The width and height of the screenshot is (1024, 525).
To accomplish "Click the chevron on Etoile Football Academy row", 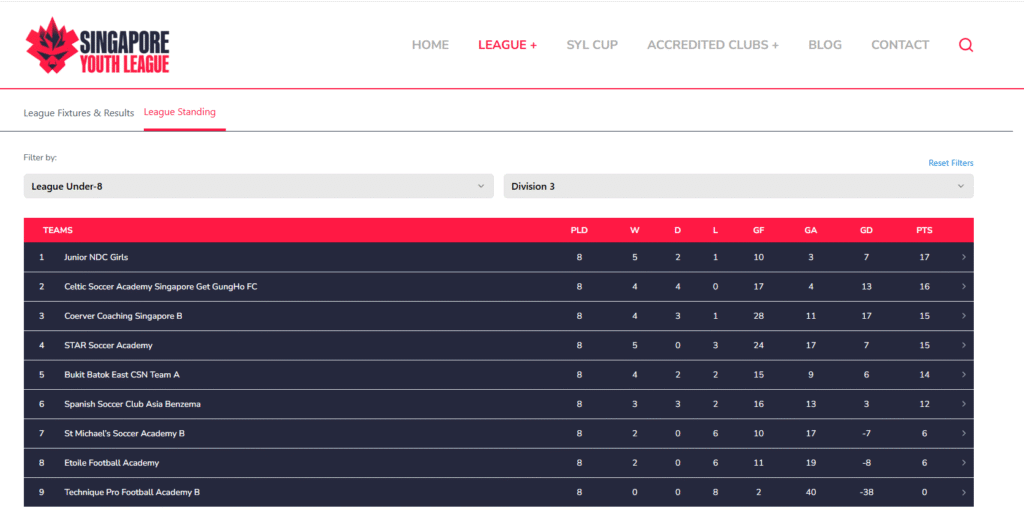I will coord(963,463).
